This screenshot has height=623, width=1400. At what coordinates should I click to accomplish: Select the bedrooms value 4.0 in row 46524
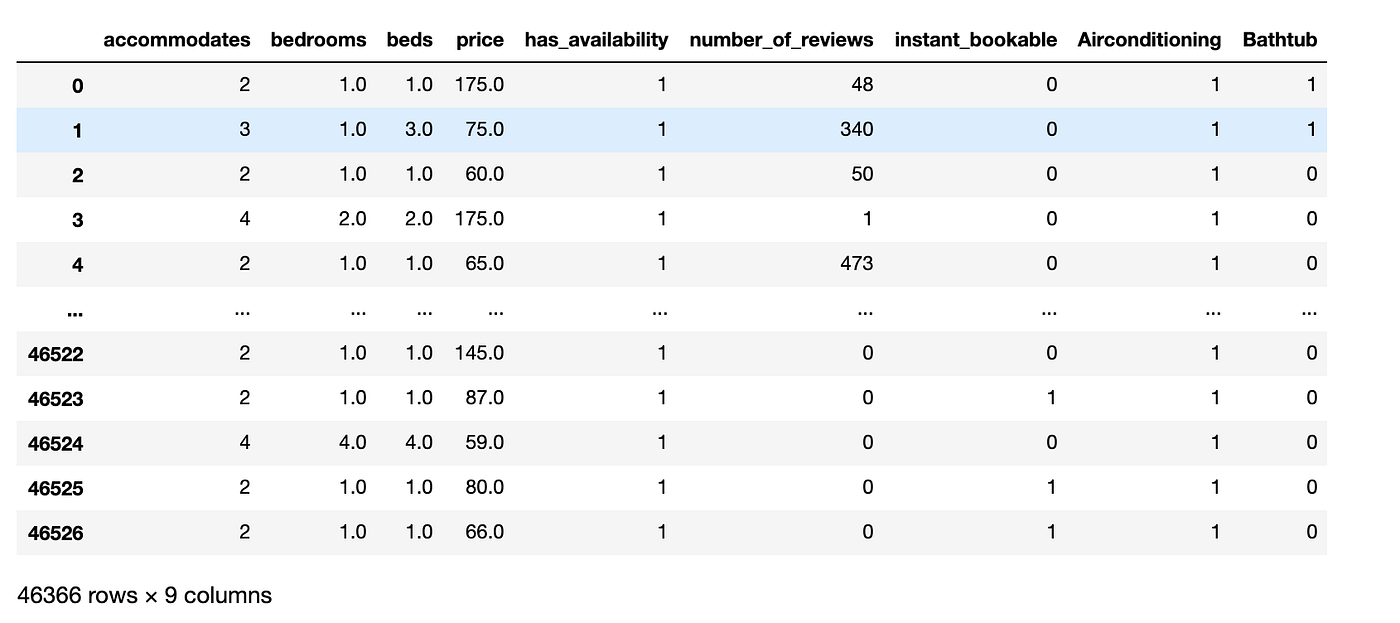[352, 443]
